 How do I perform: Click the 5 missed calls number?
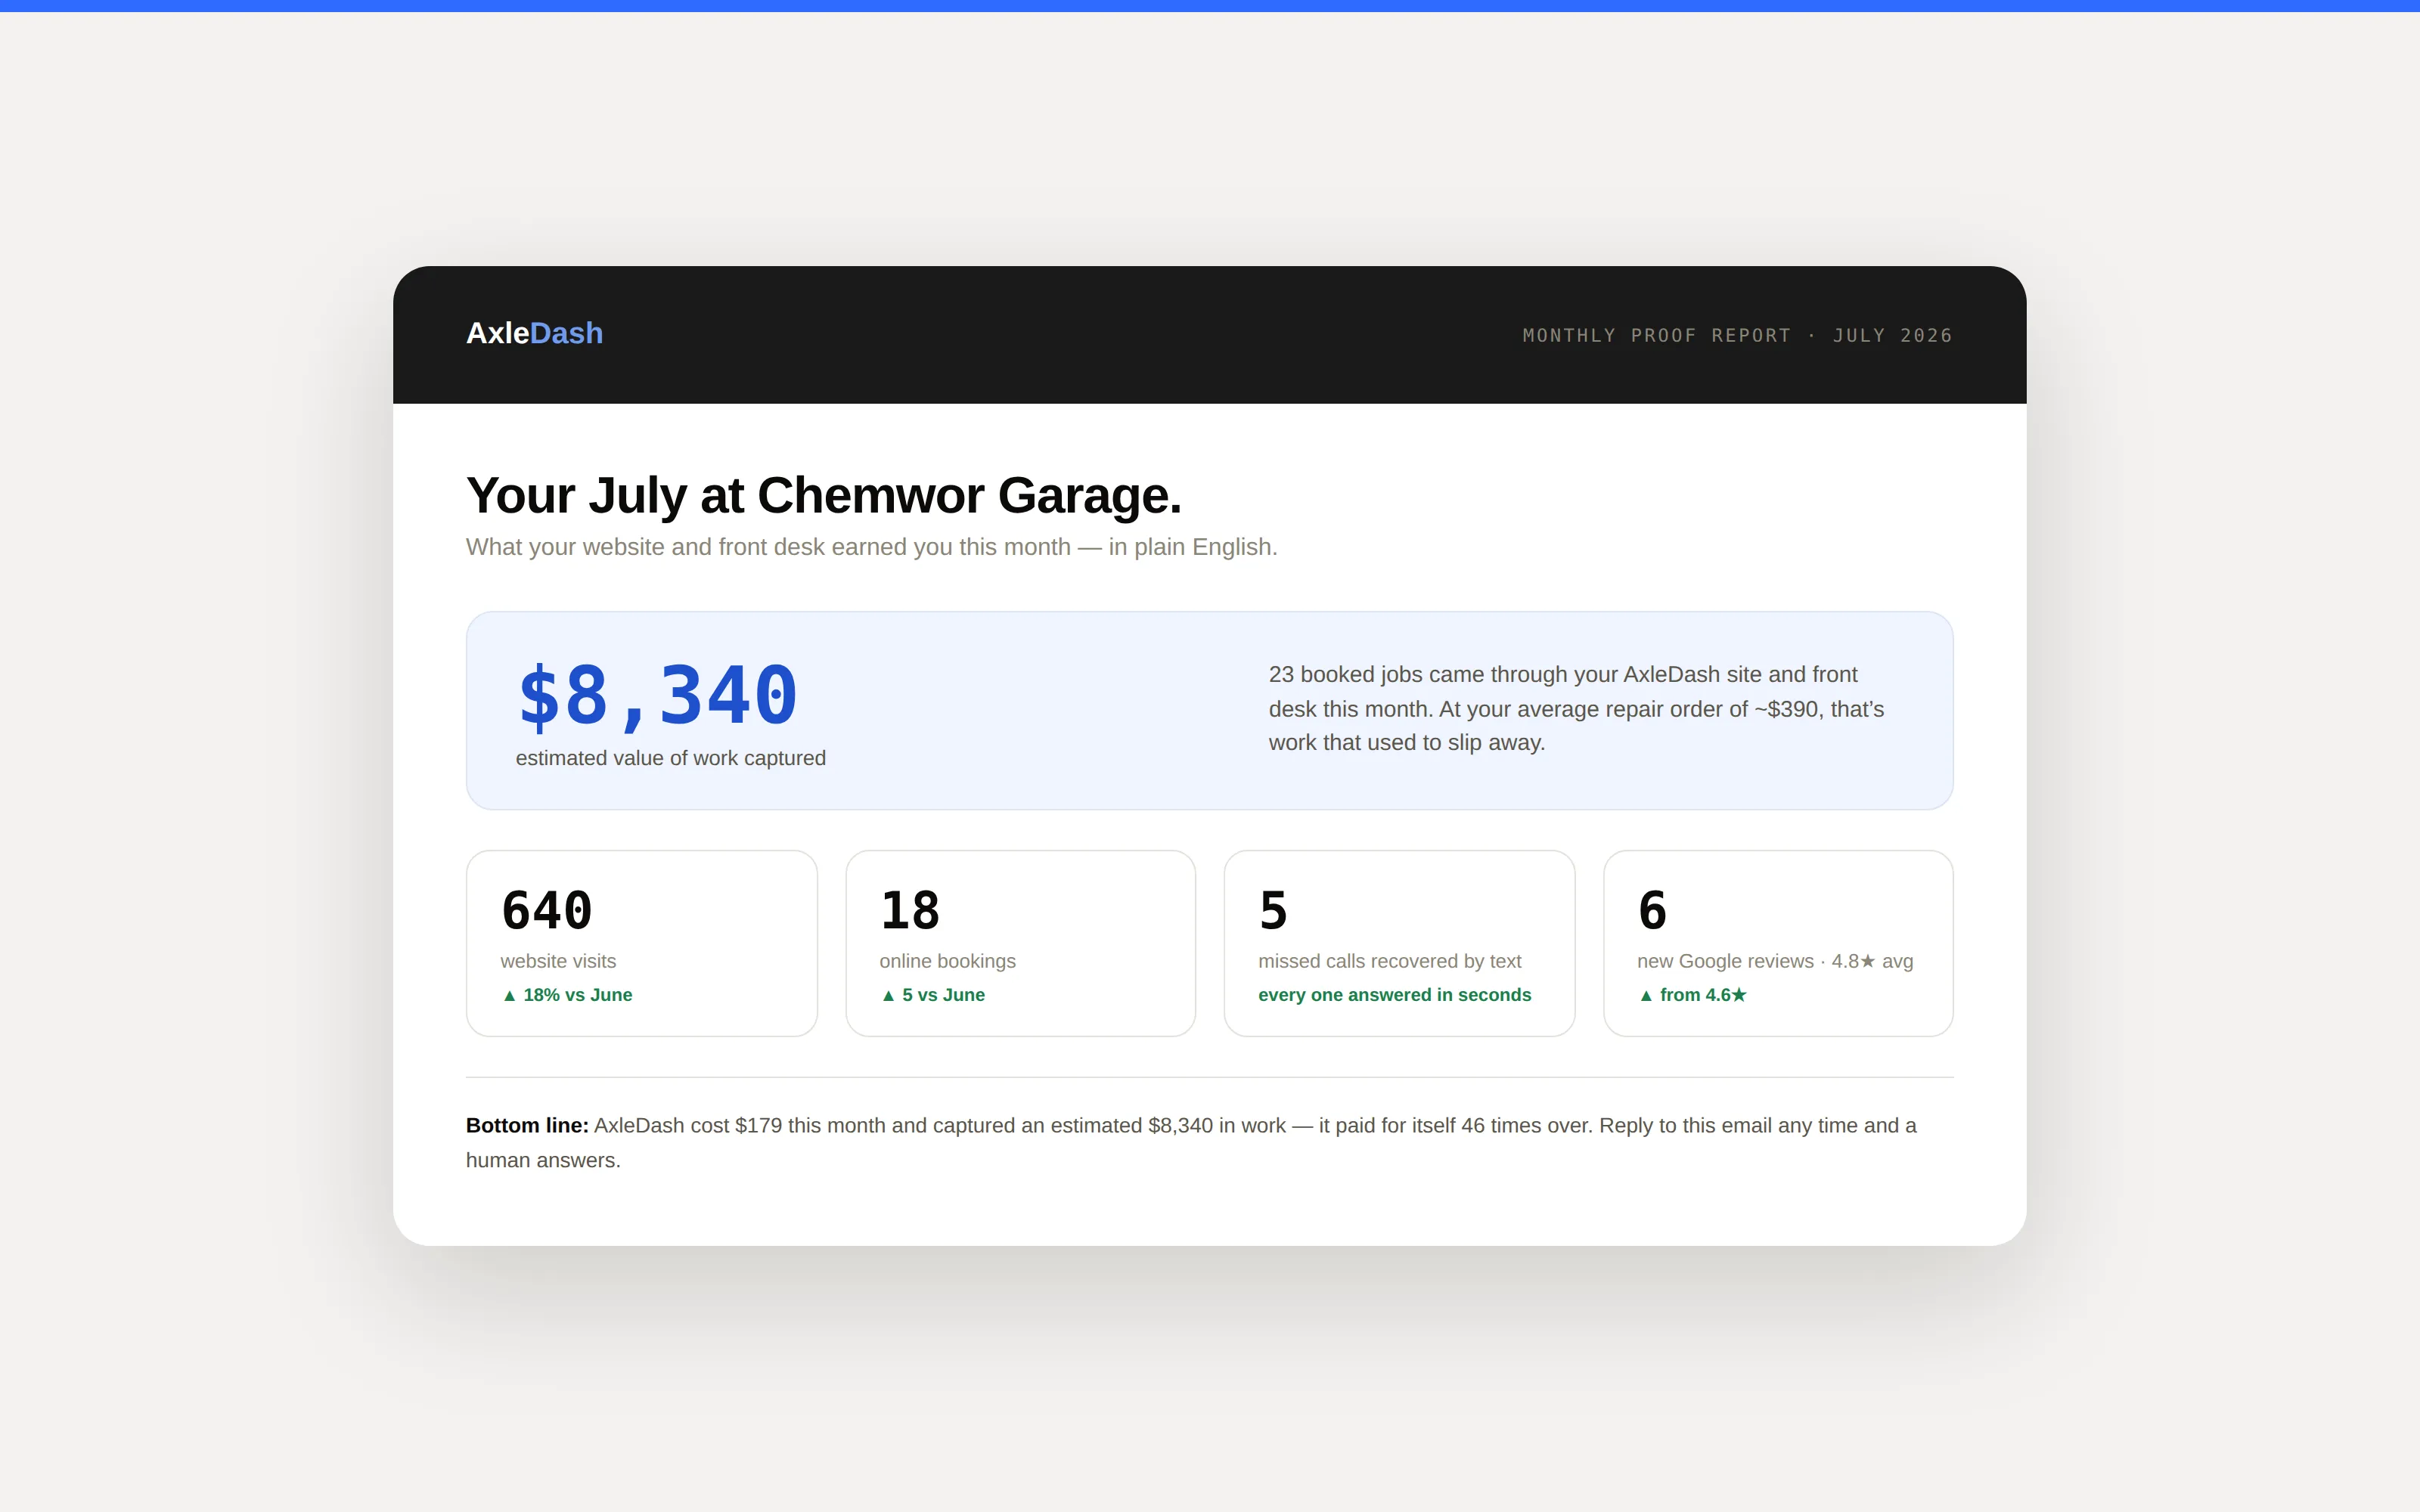(x=1273, y=910)
